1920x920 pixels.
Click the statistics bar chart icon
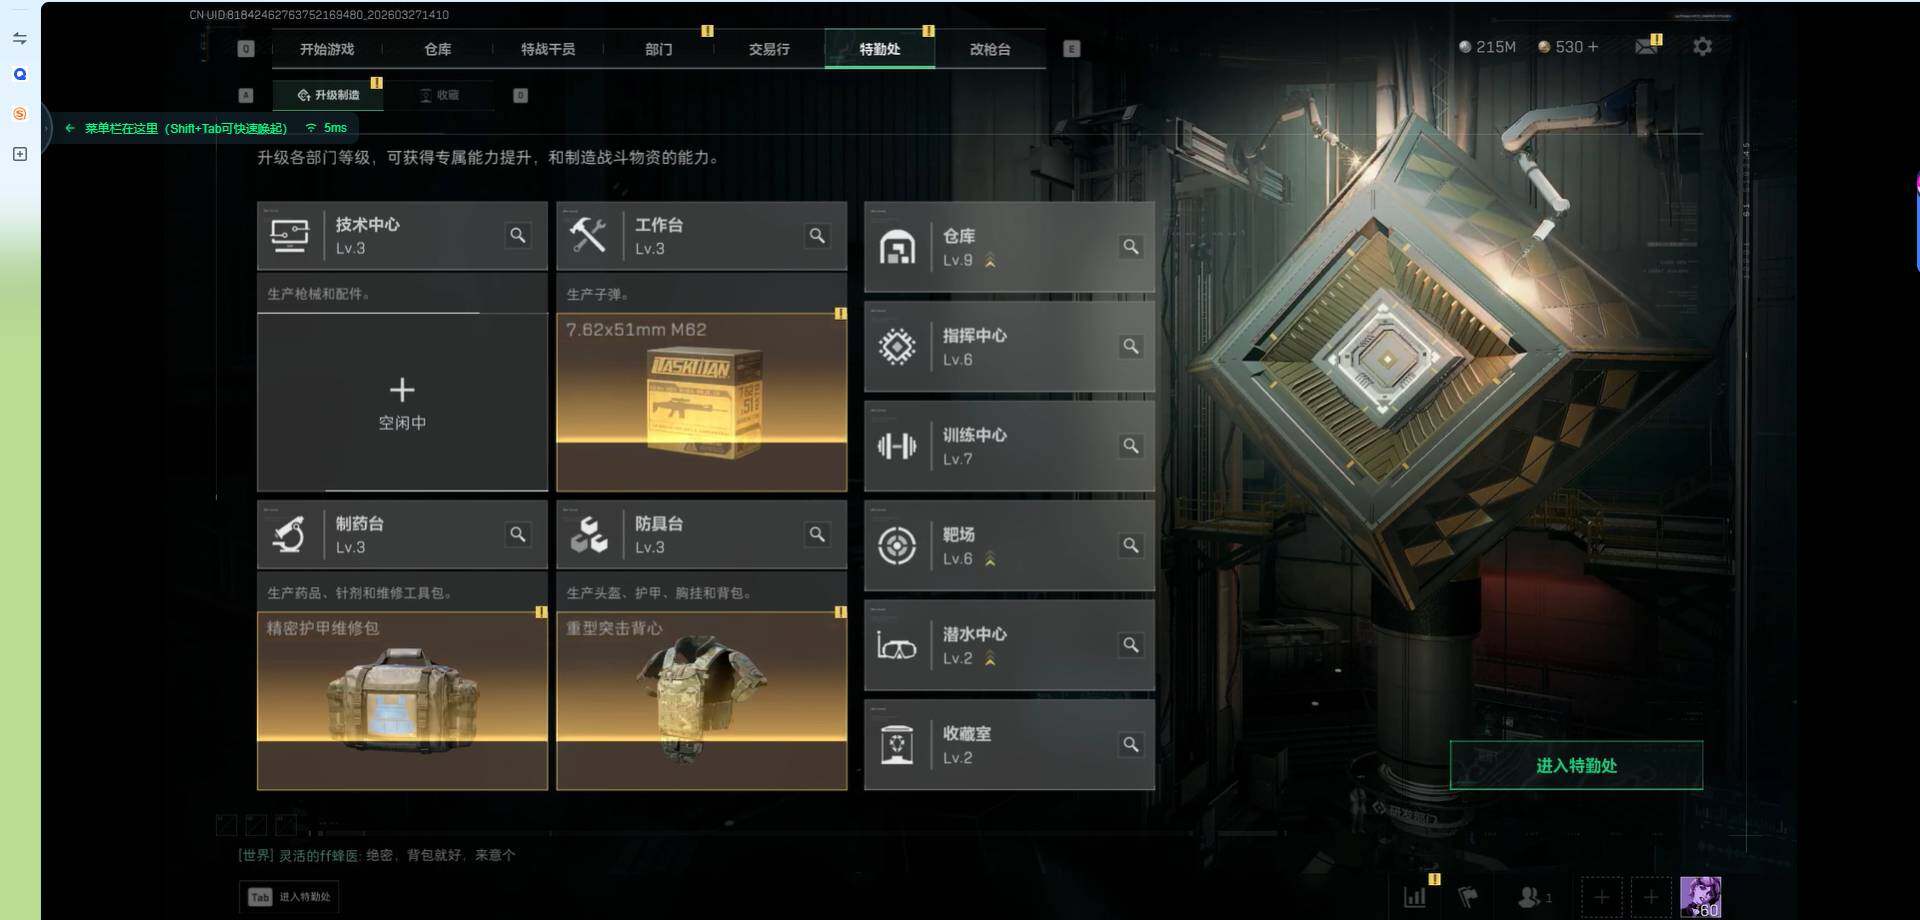coord(1415,897)
